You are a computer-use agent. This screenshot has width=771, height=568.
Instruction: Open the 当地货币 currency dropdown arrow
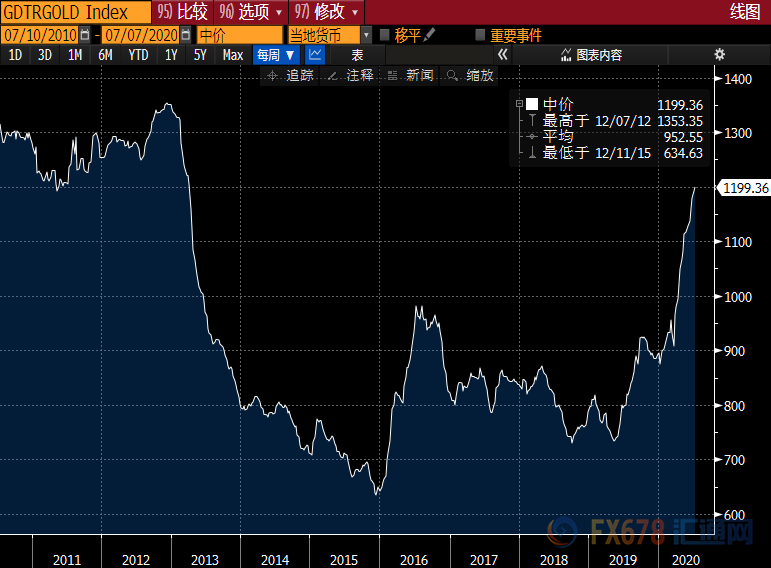[366, 35]
